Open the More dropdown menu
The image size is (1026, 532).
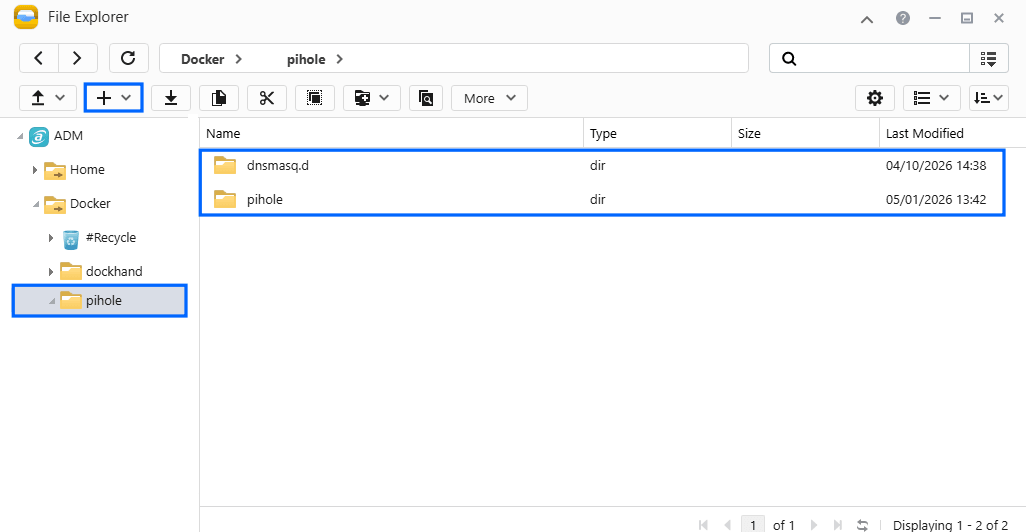coord(489,98)
